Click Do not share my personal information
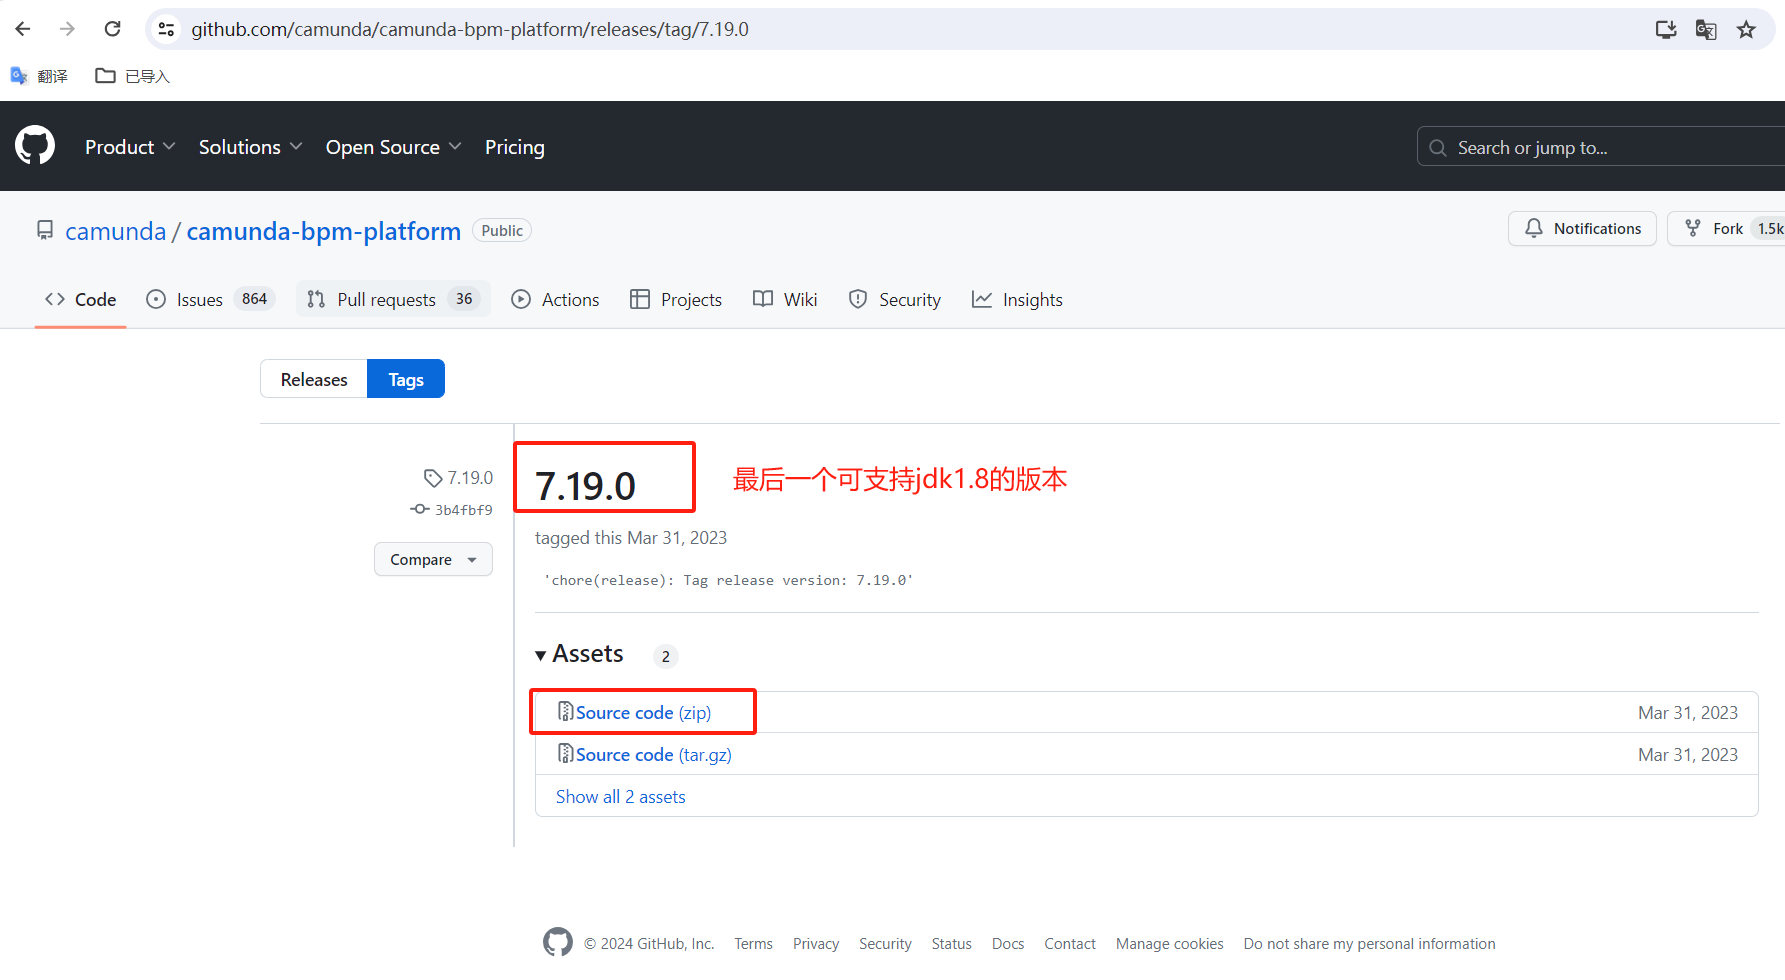This screenshot has width=1785, height=980. coord(1369,943)
